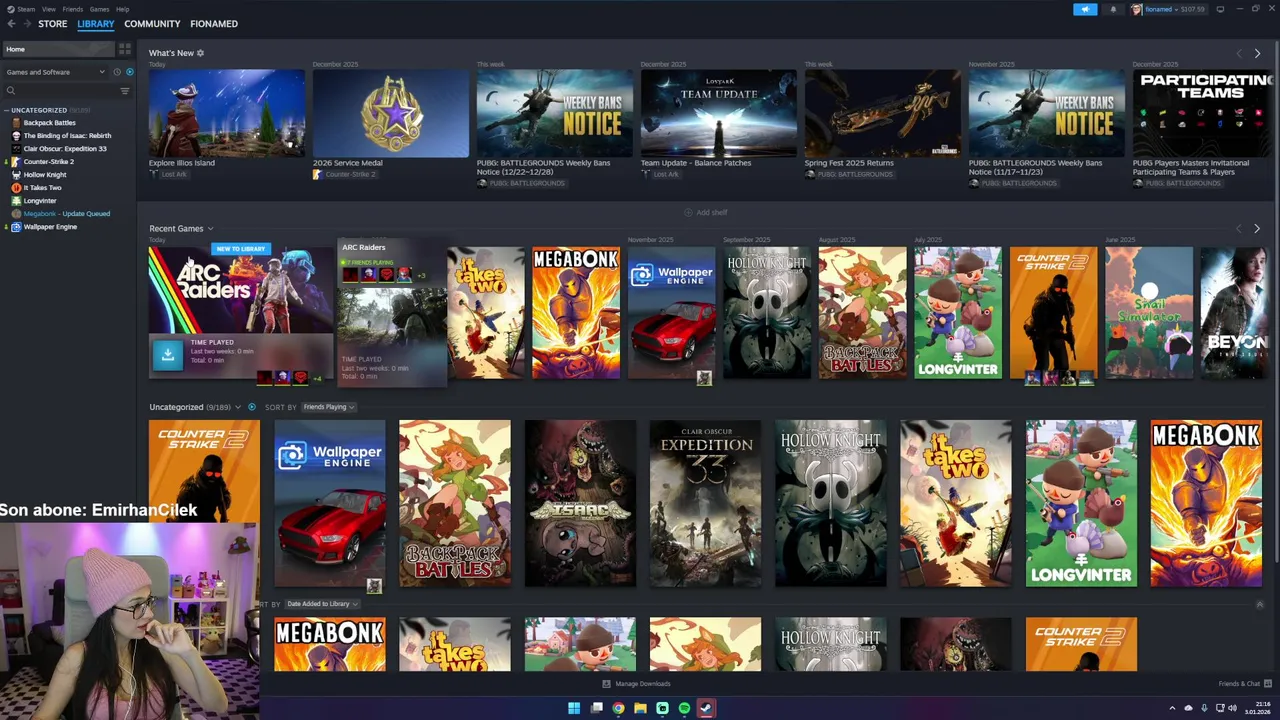Switch to the STORE tab

pos(52,24)
